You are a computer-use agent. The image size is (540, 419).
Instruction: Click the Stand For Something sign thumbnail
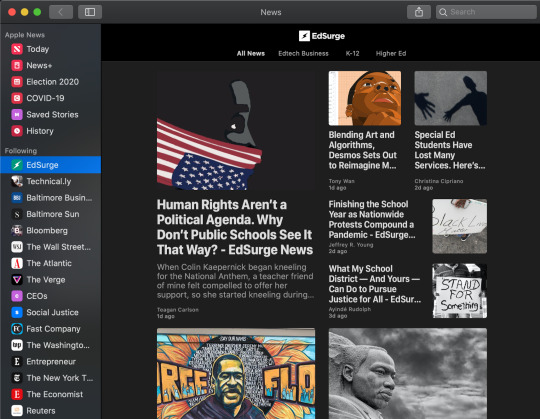[459, 291]
